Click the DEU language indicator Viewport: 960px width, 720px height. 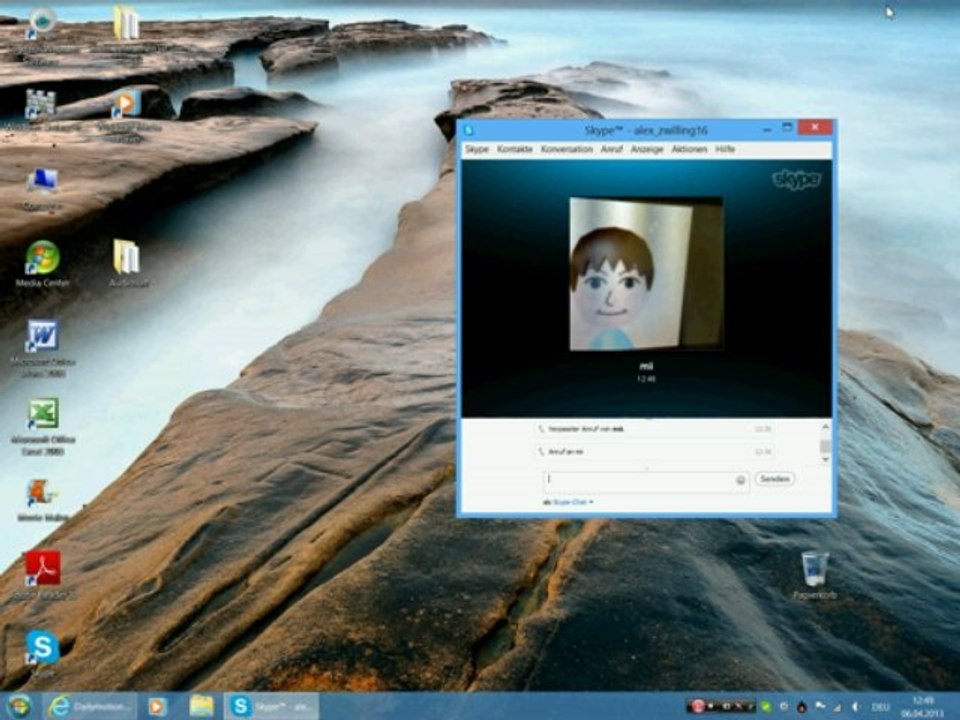880,707
